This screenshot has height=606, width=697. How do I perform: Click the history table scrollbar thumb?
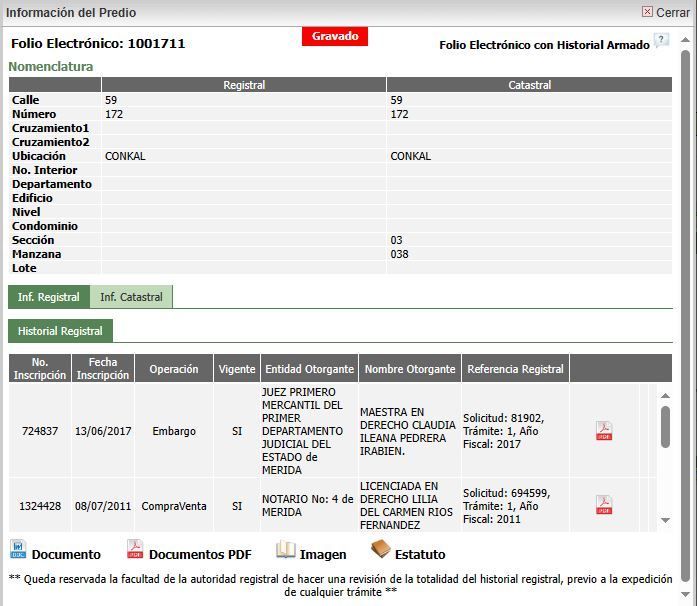[665, 427]
